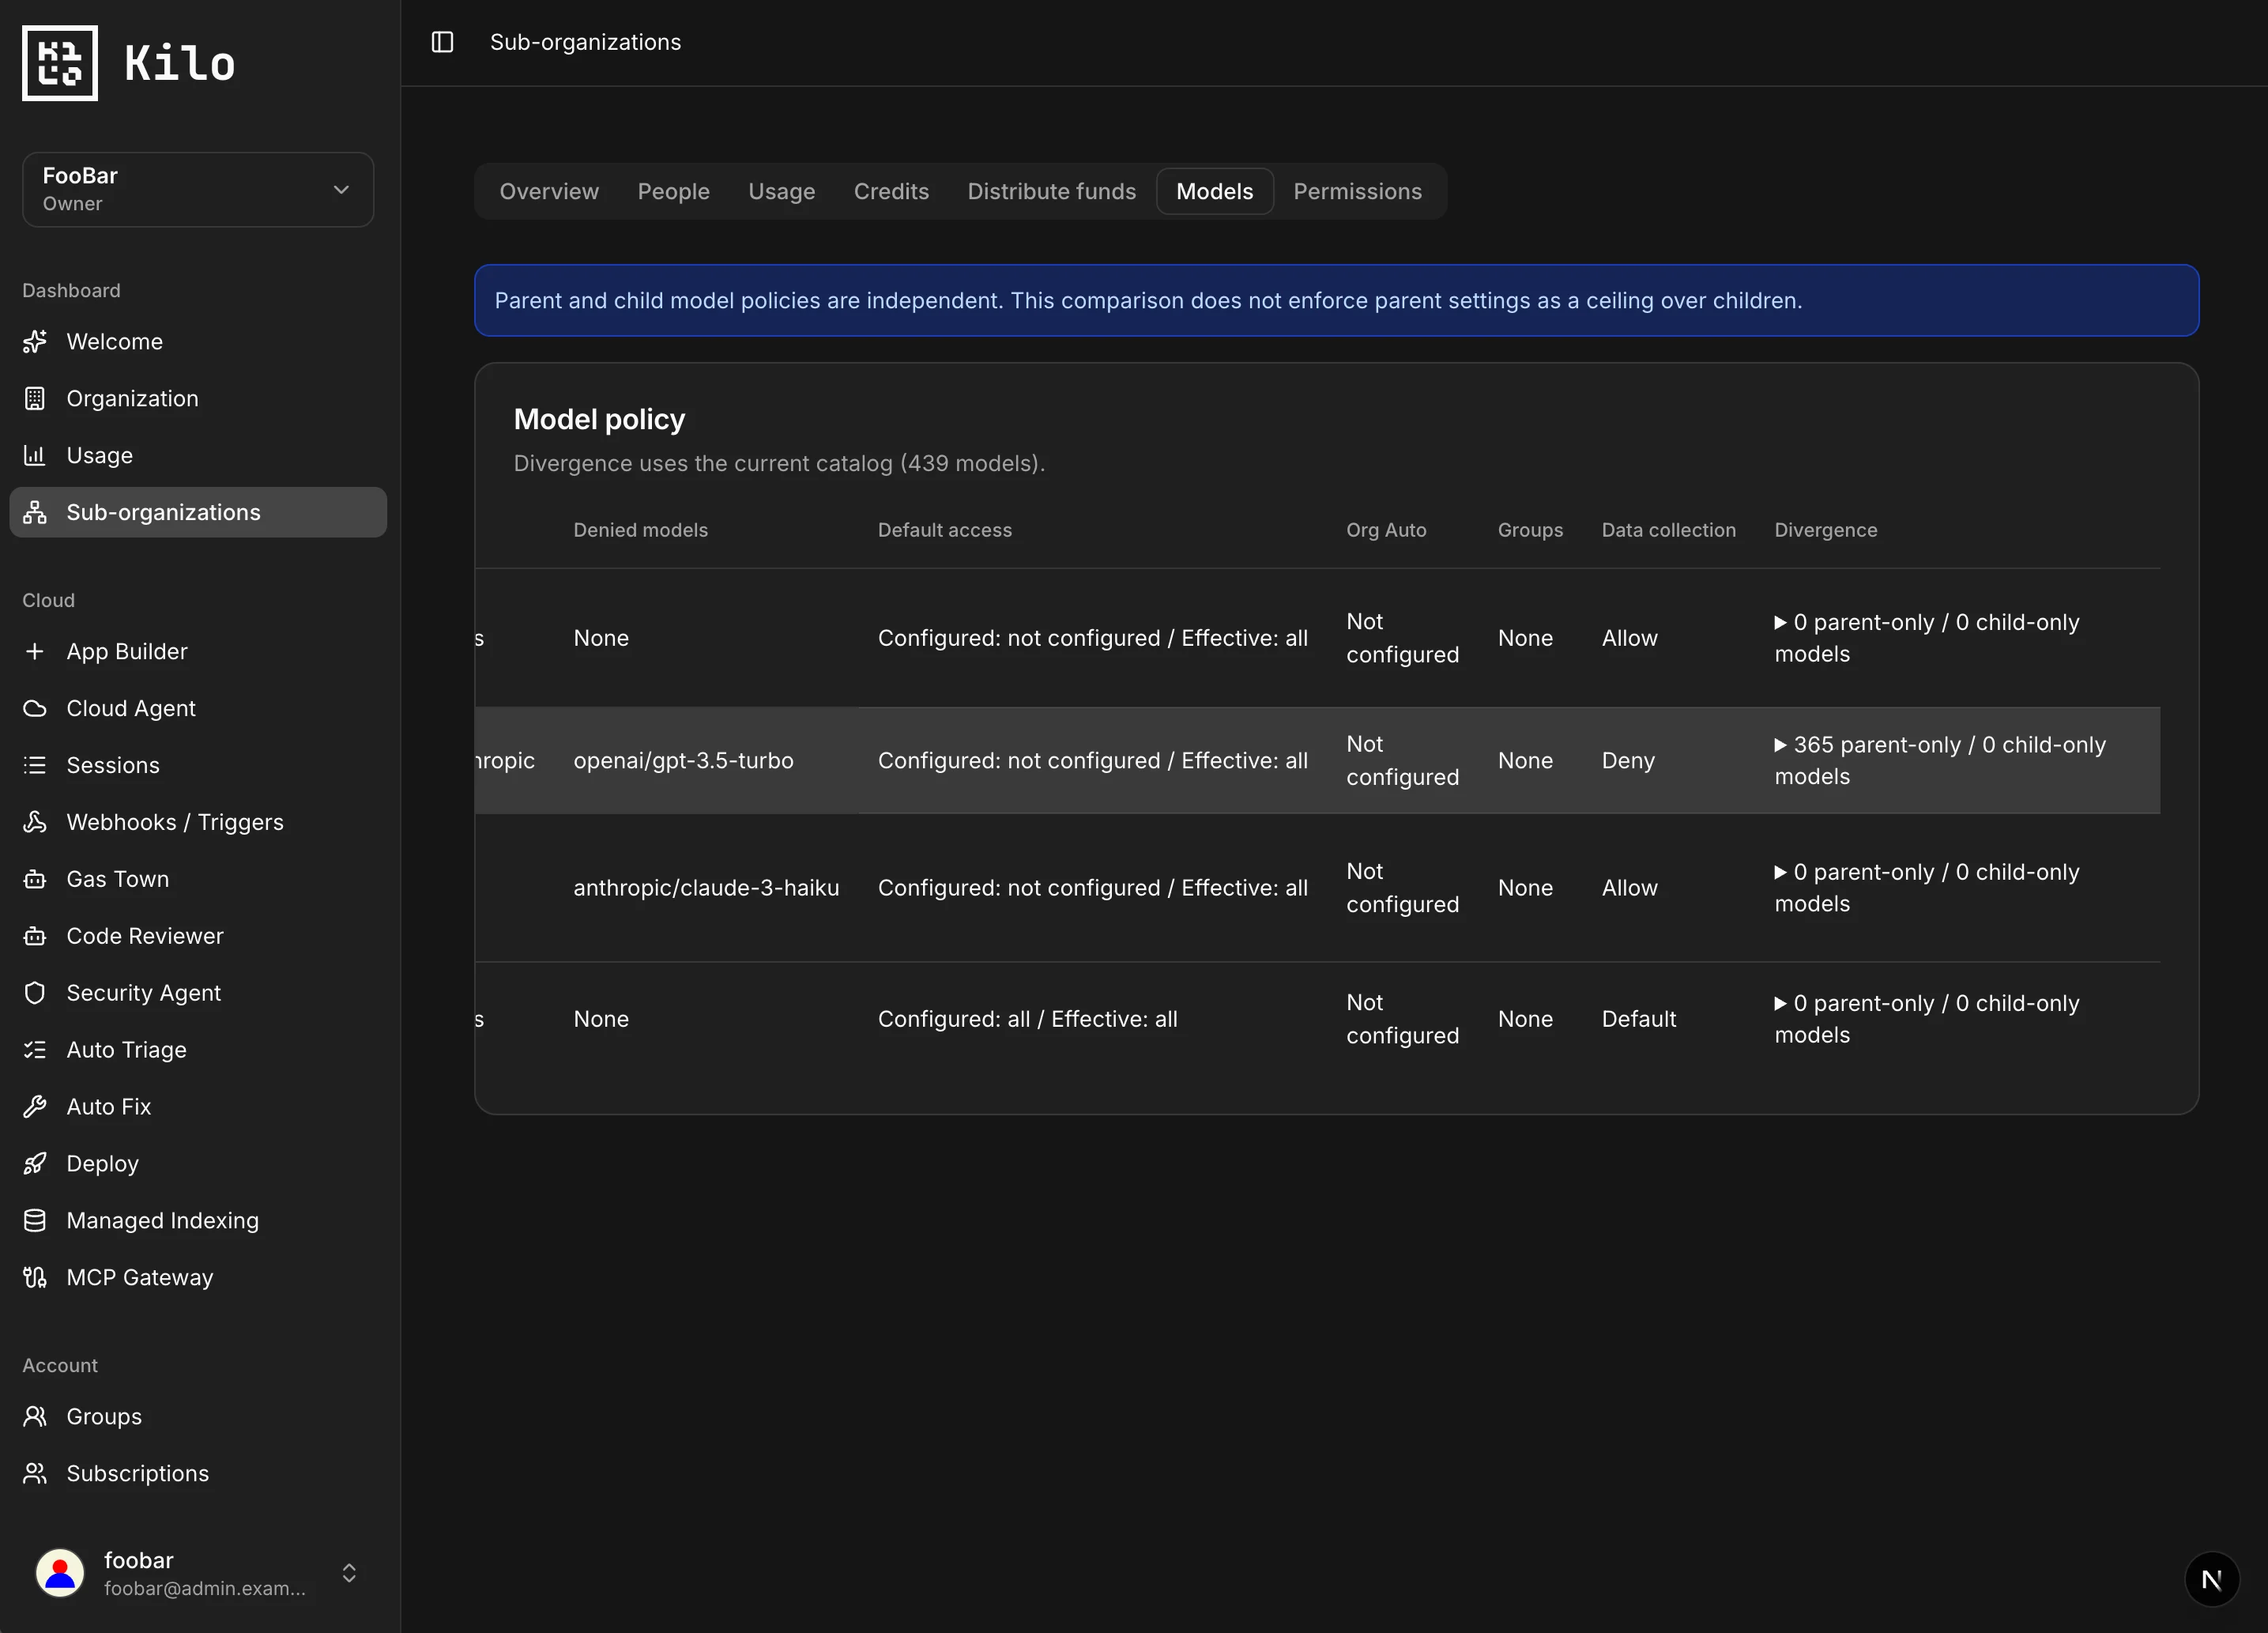Click the Denied models column header
This screenshot has height=1633, width=2268.
640,530
